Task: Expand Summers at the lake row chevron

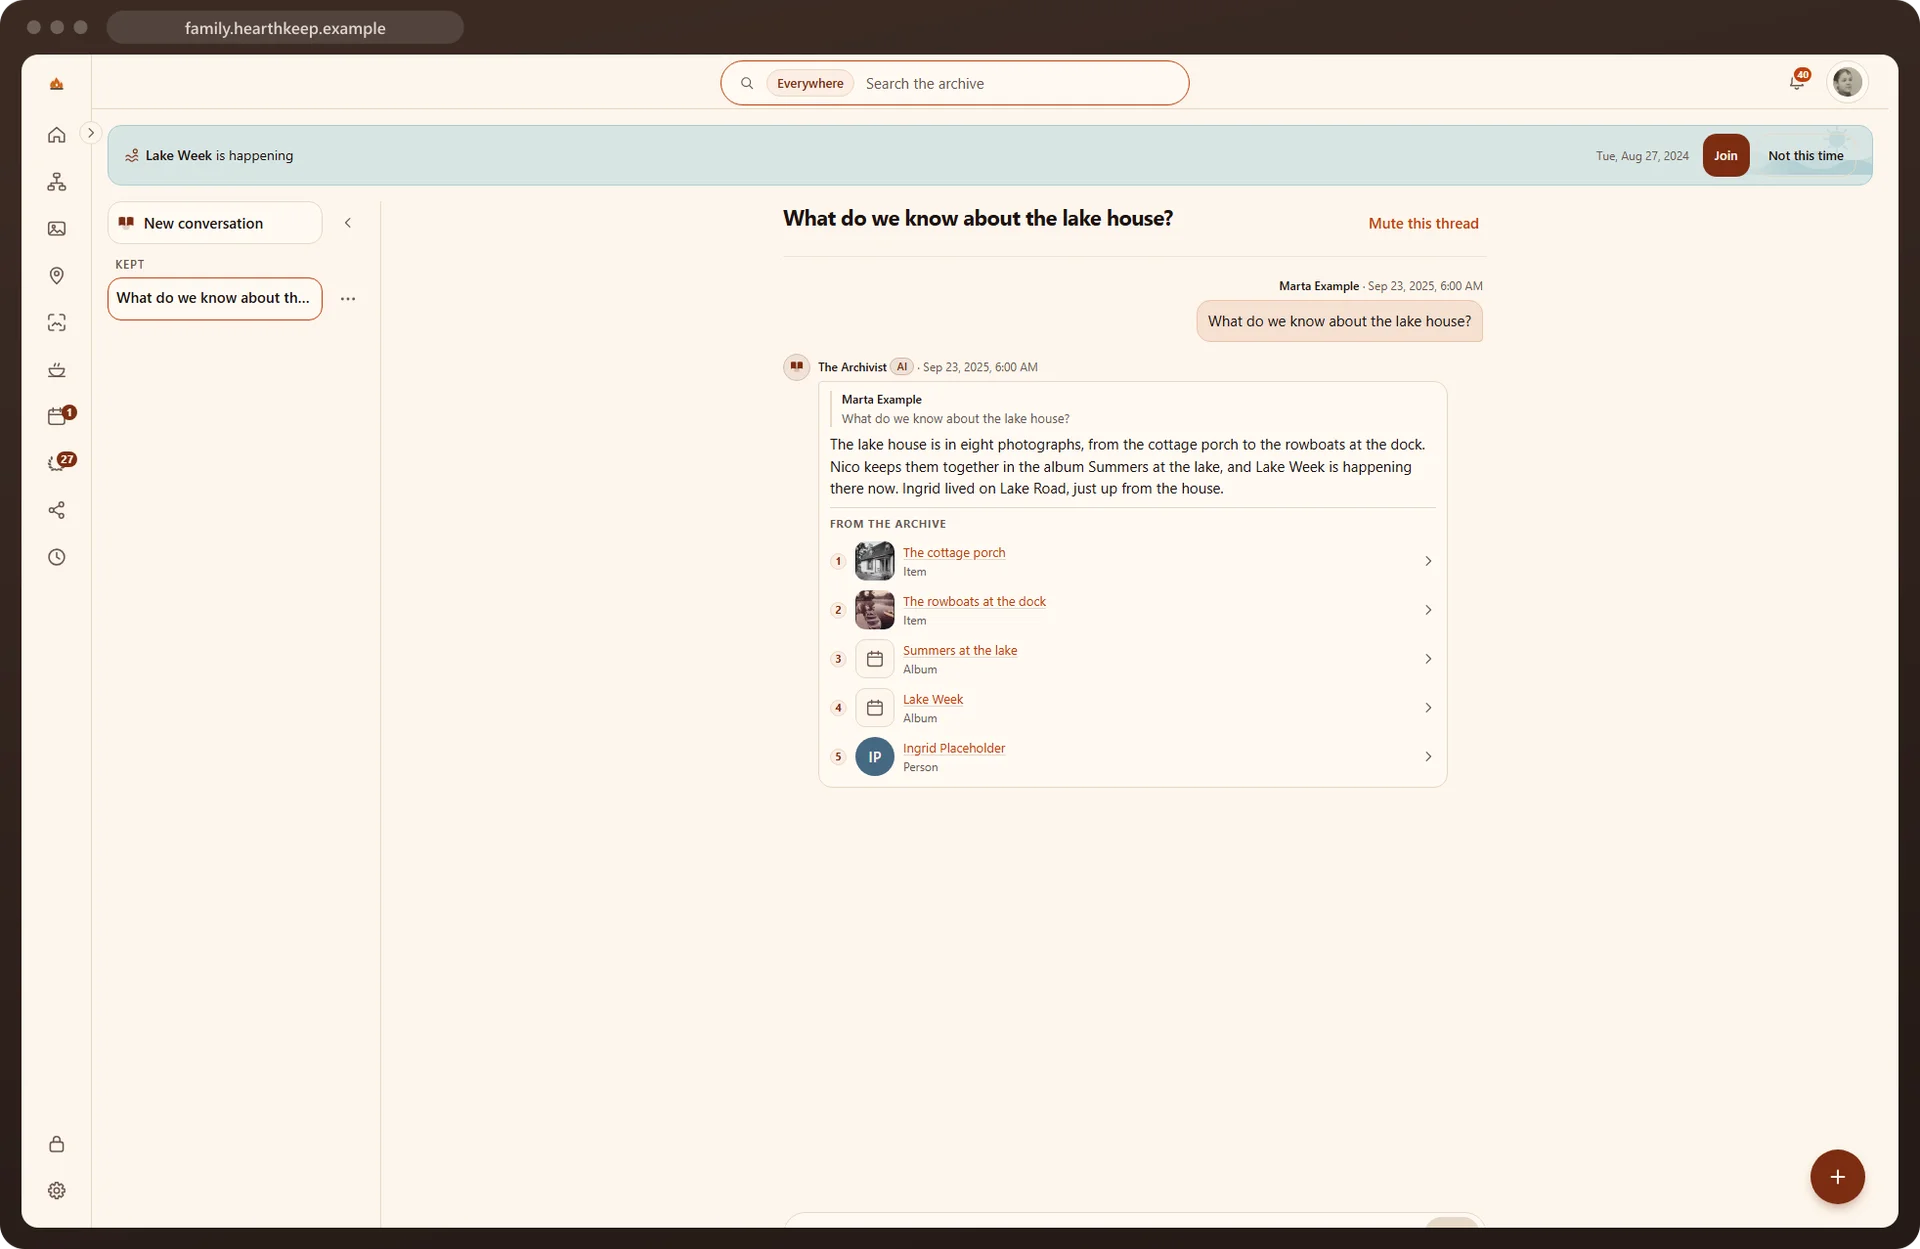Action: [1428, 659]
